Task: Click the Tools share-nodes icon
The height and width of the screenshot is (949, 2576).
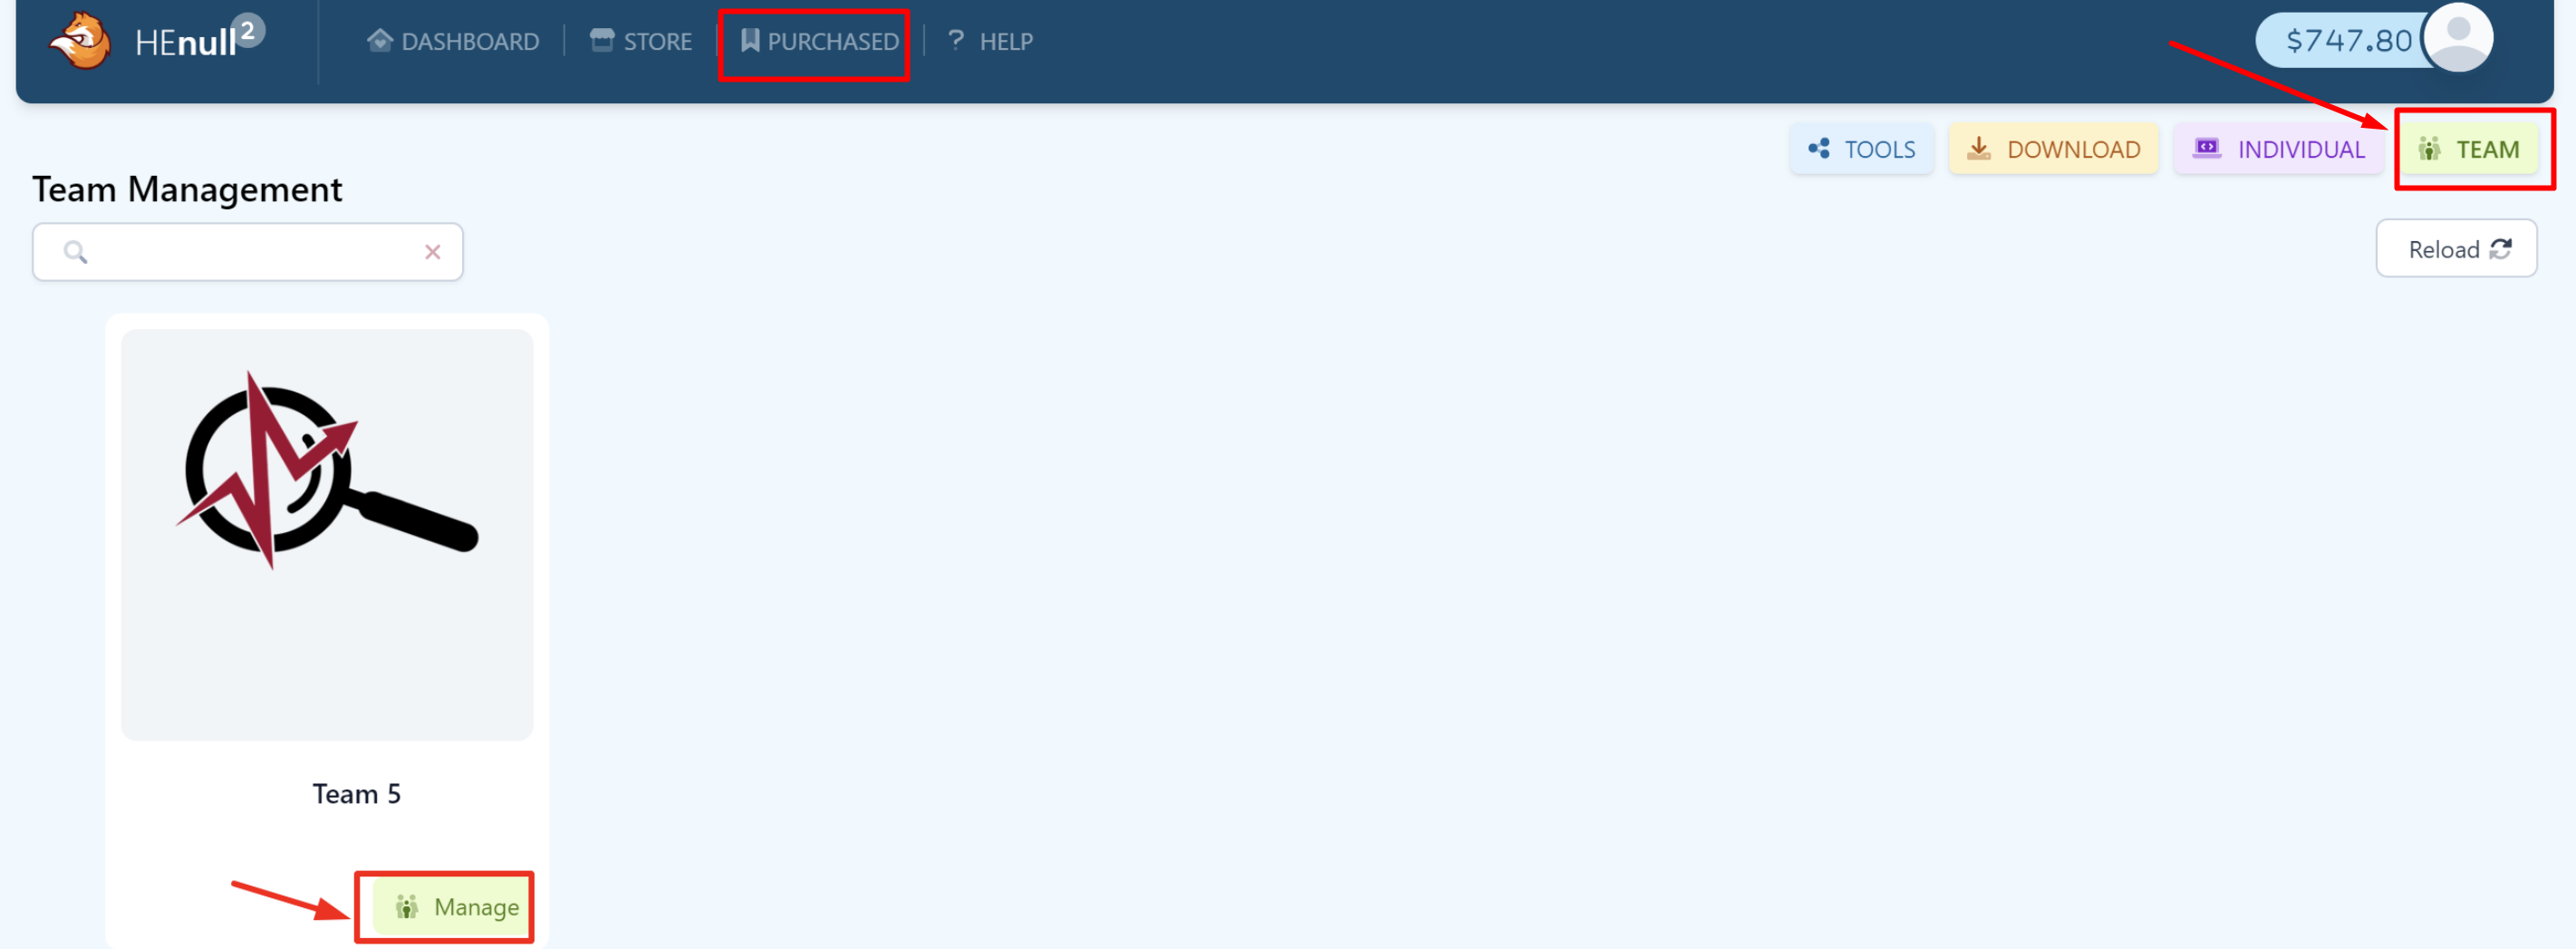Action: pyautogui.click(x=1818, y=149)
